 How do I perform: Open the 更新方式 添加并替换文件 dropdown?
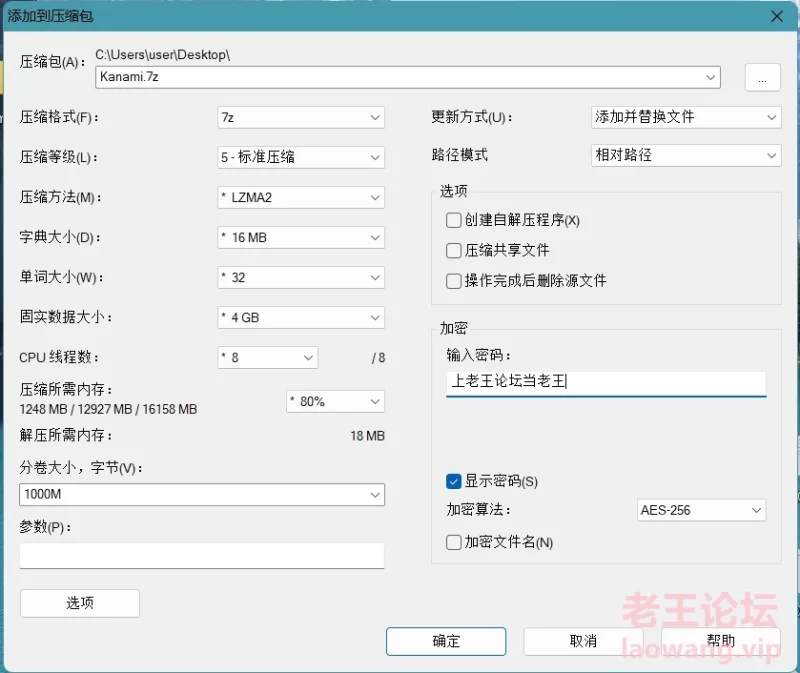pos(686,117)
